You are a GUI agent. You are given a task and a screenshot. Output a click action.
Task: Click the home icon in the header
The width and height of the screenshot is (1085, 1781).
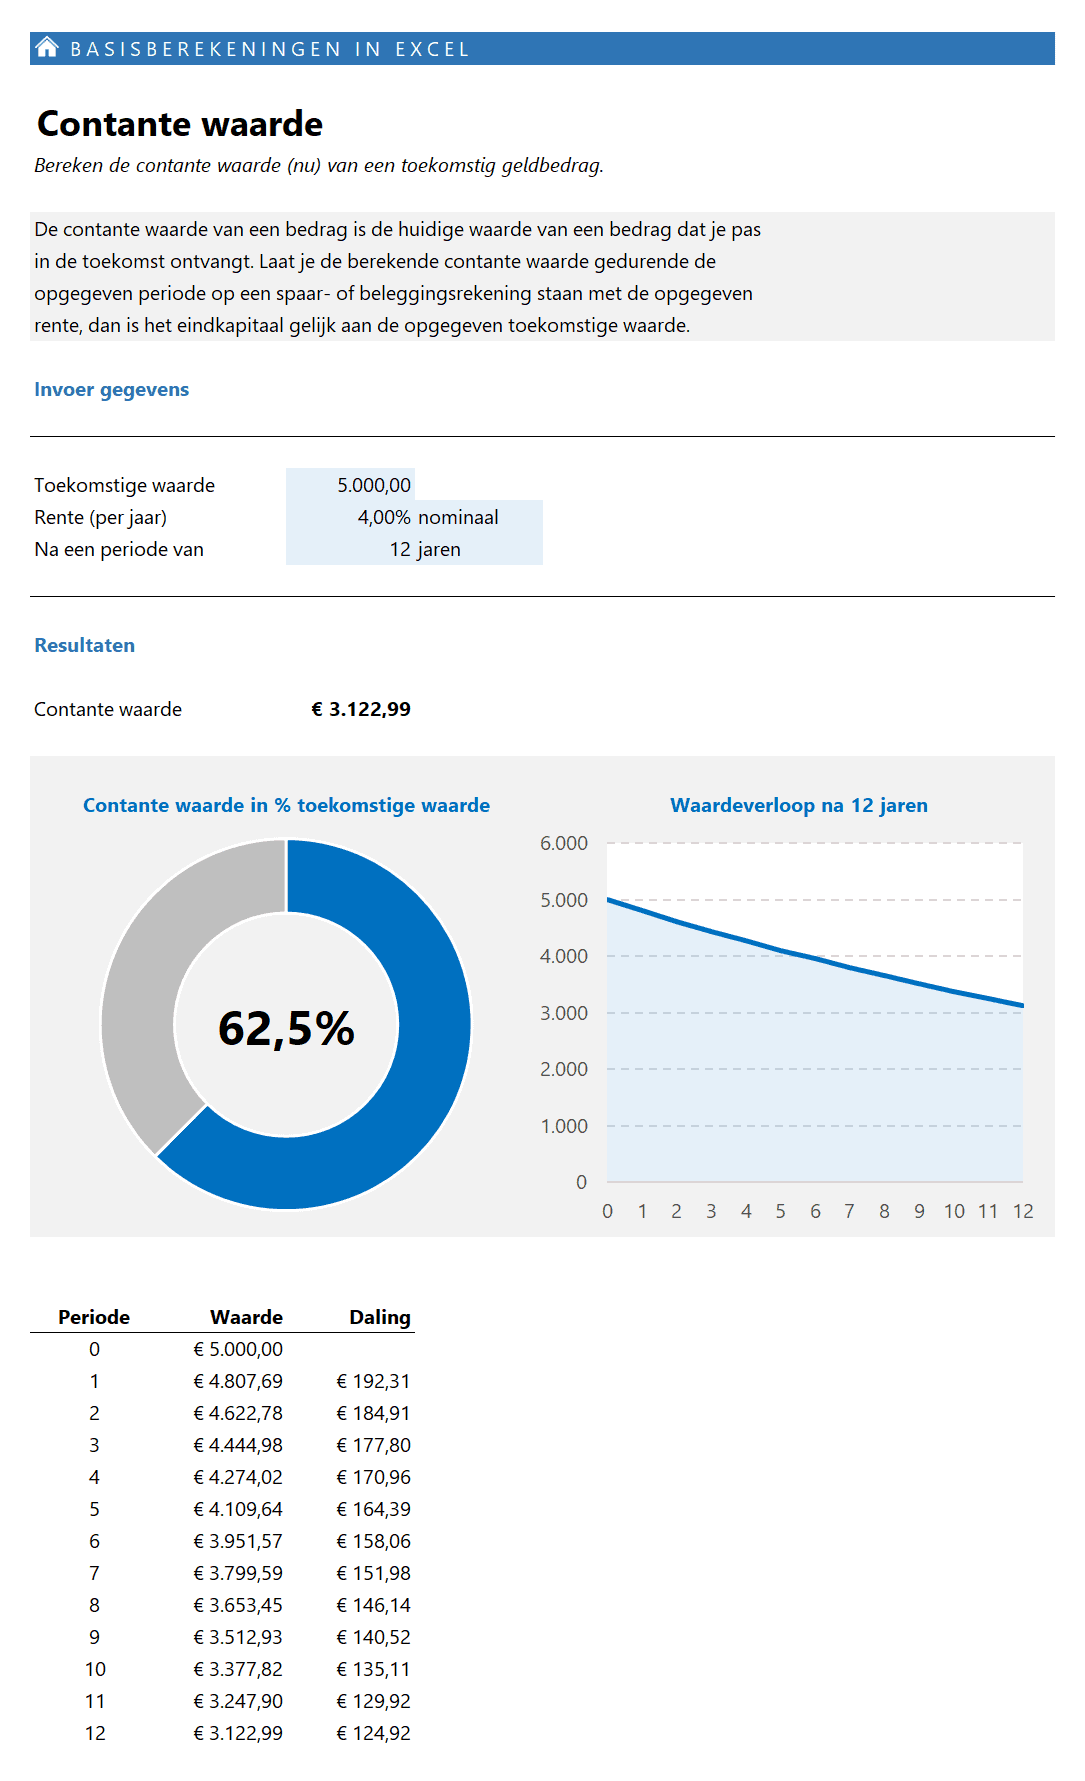[47, 47]
